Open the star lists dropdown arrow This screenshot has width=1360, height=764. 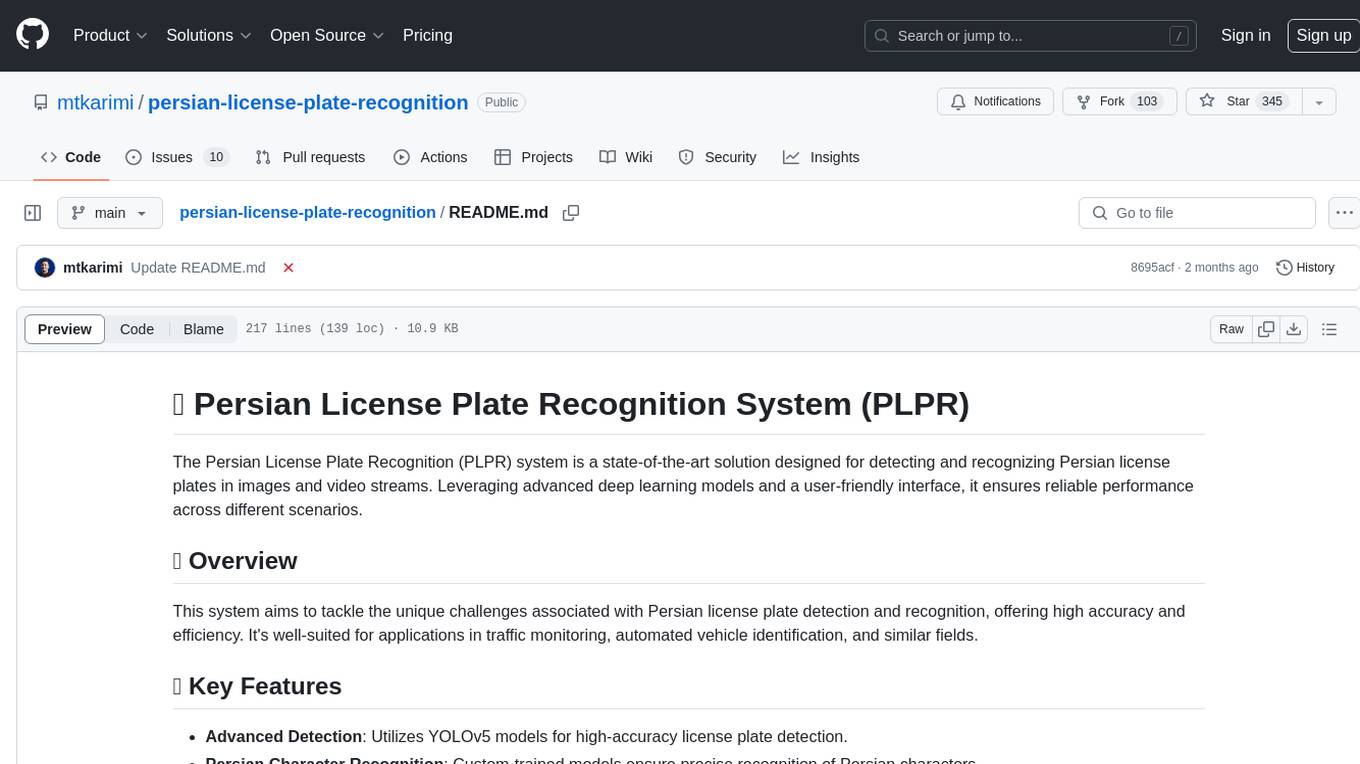pyautogui.click(x=1319, y=102)
